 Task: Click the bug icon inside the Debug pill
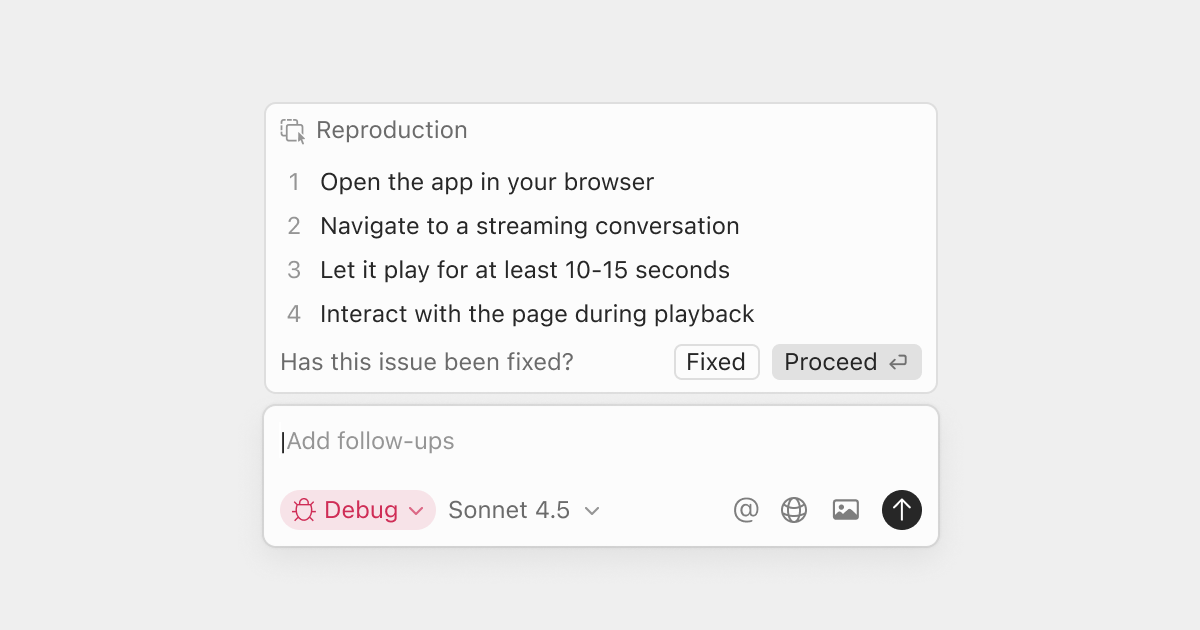(x=303, y=510)
